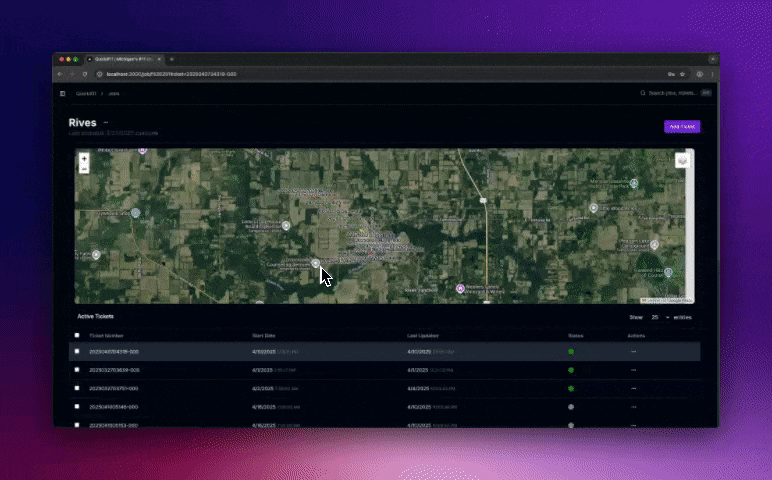Screen dimensions: 772x480
Task: Toggle the sidebar panel icon
Action: pyautogui.click(x=63, y=94)
